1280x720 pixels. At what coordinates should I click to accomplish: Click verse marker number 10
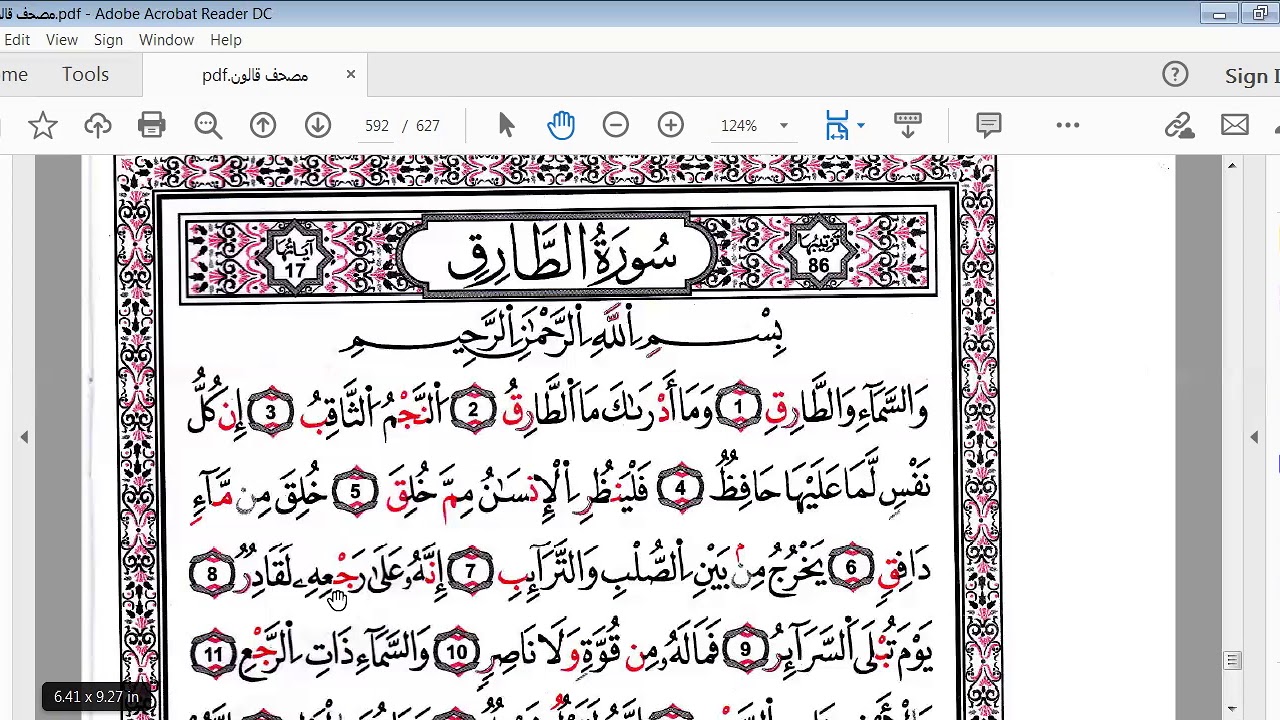456,653
